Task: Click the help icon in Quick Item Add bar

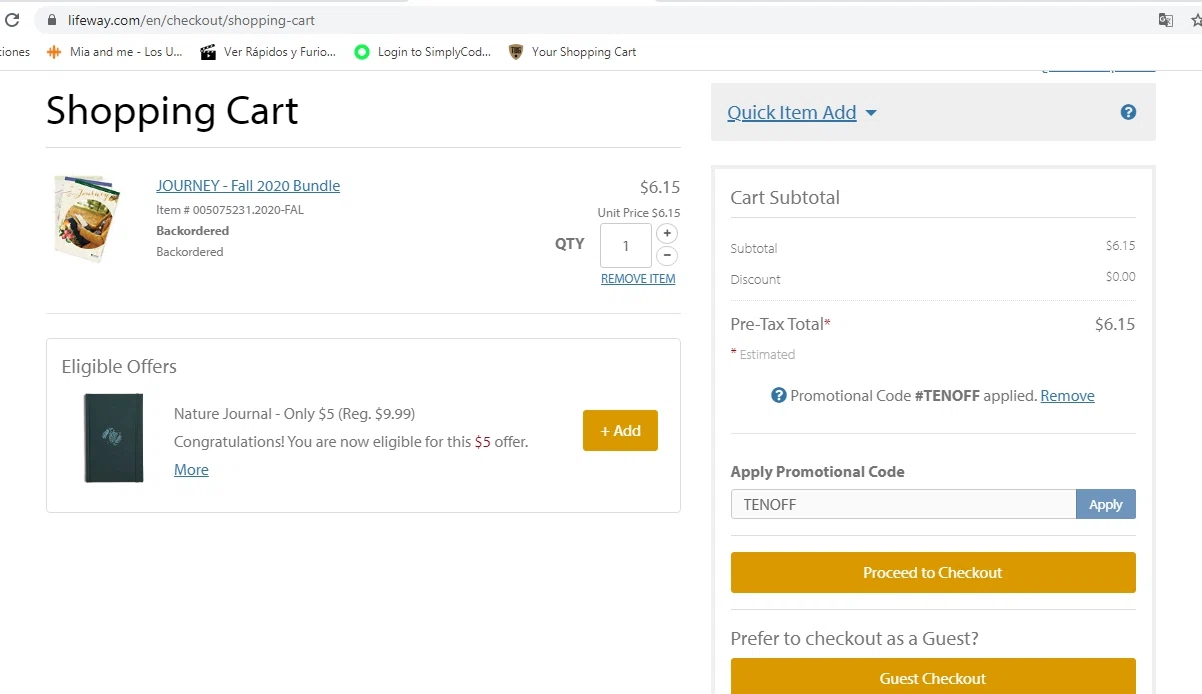Action: pyautogui.click(x=1128, y=112)
